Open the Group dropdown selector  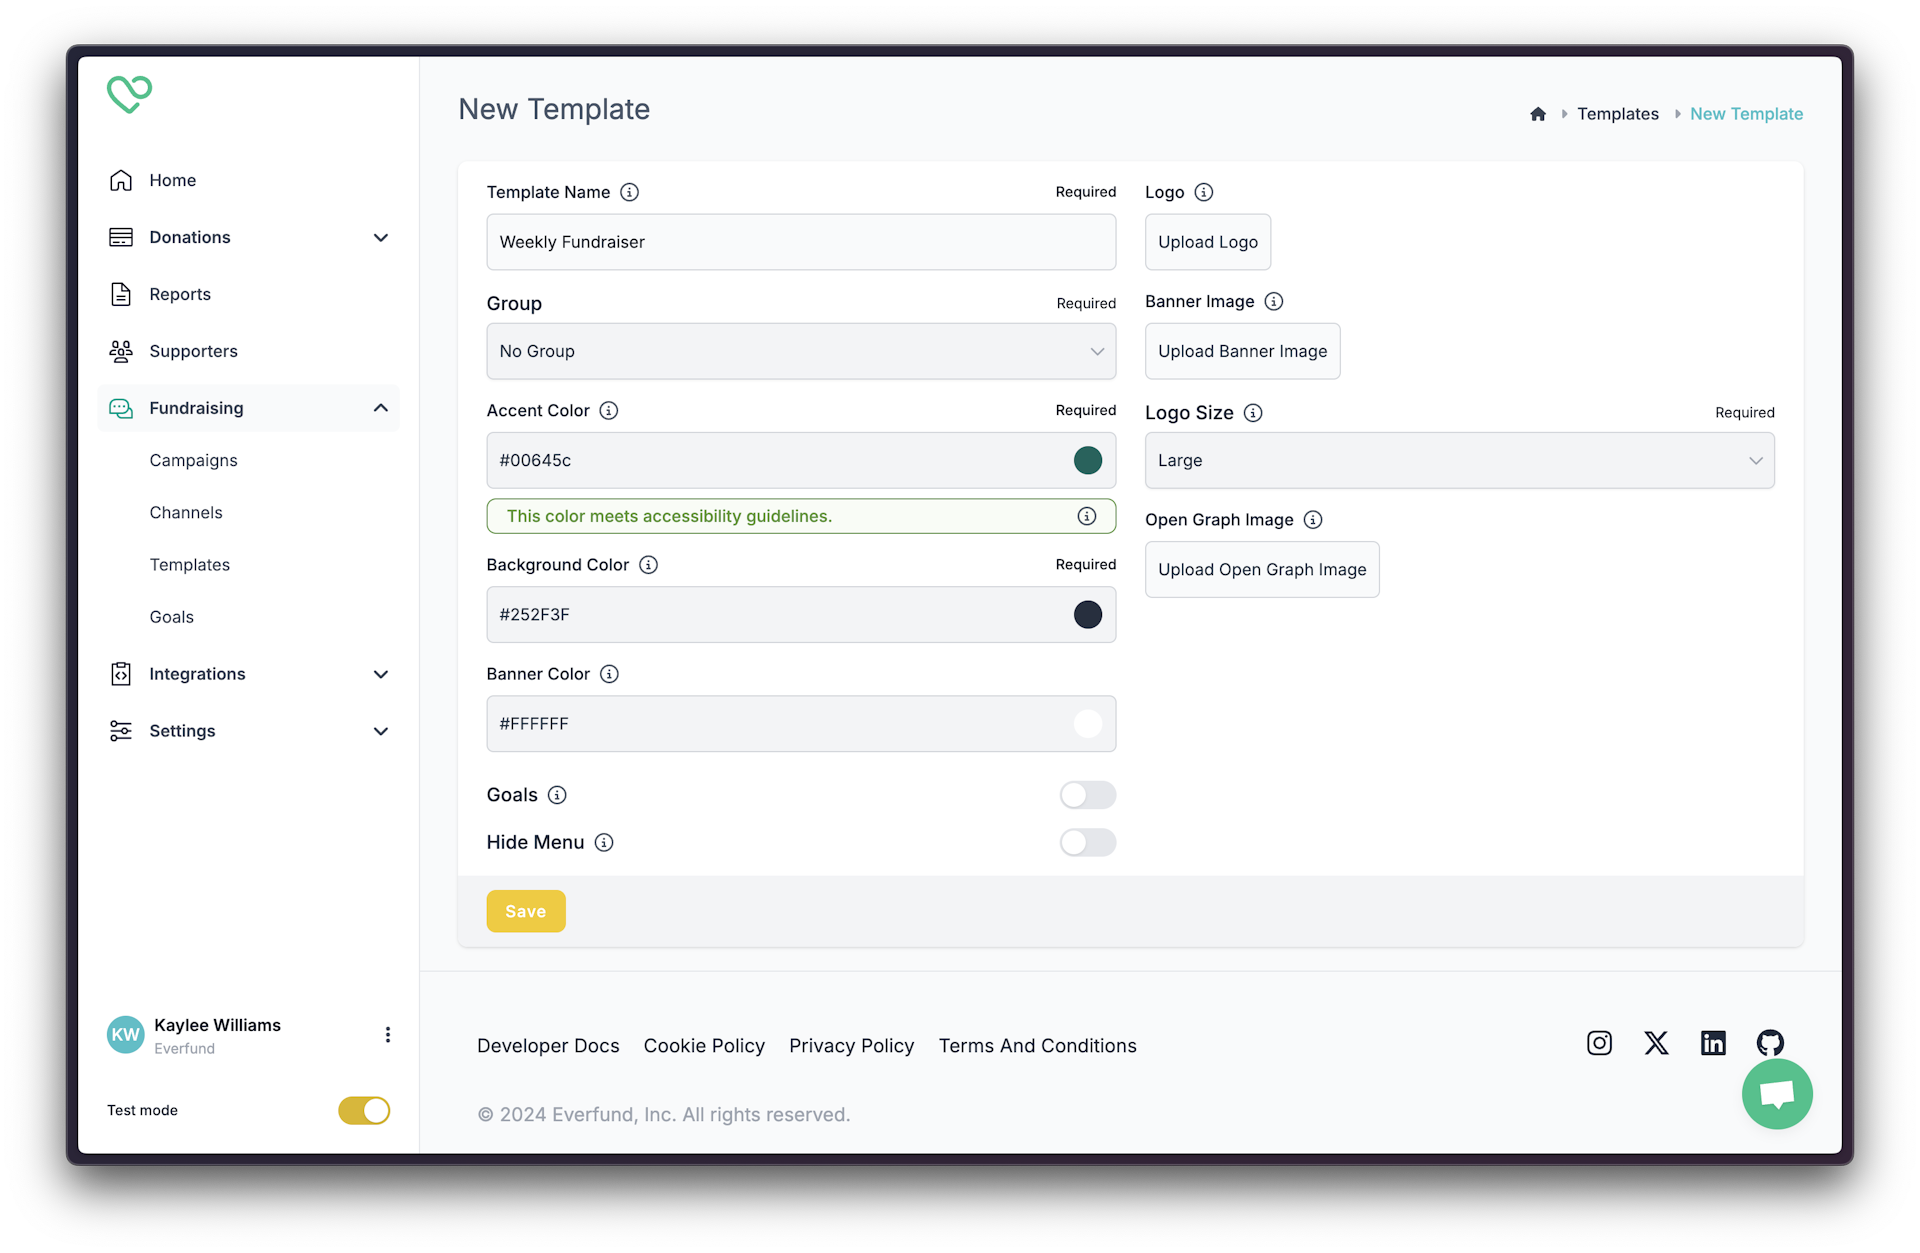point(802,351)
